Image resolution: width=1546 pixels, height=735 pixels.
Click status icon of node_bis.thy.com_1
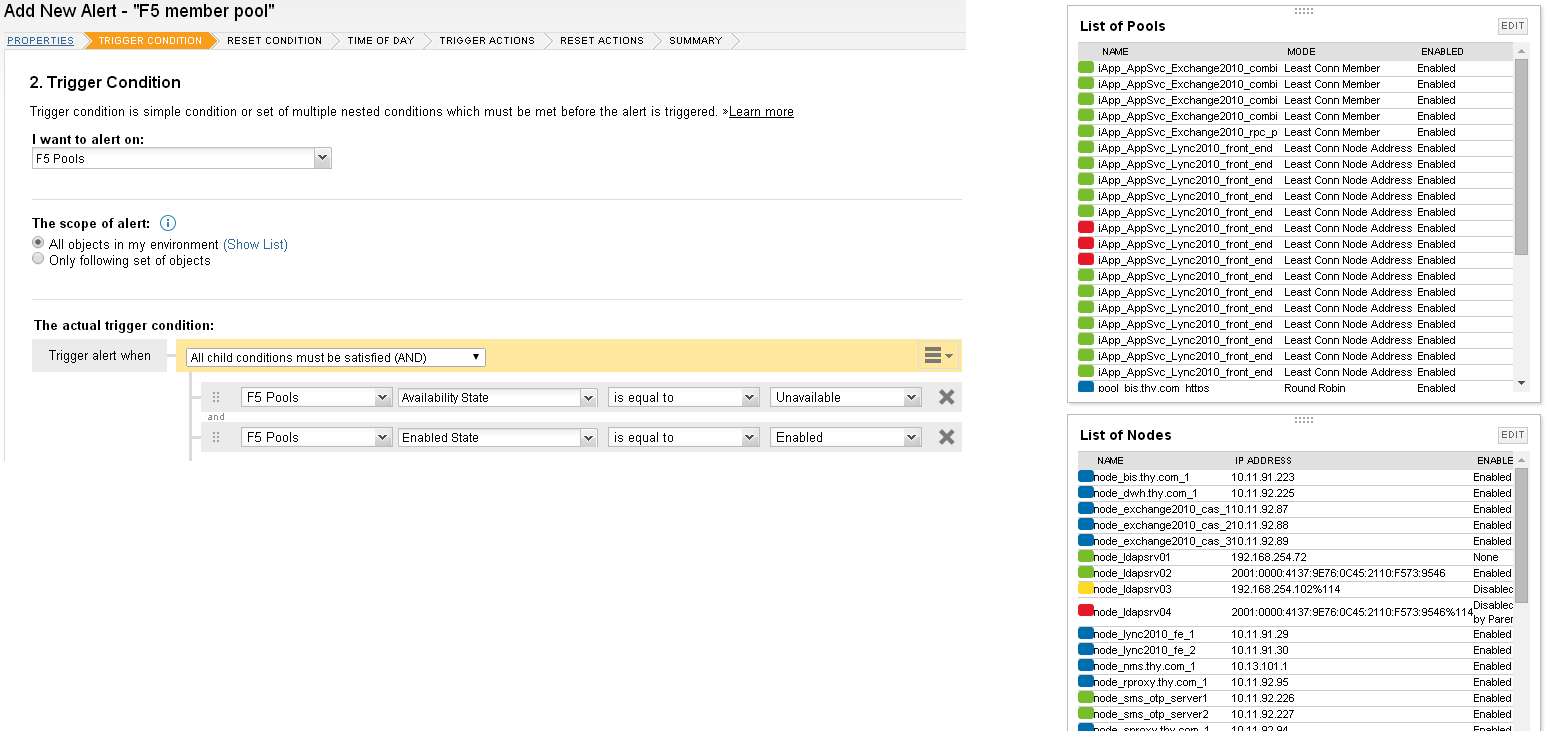1086,477
